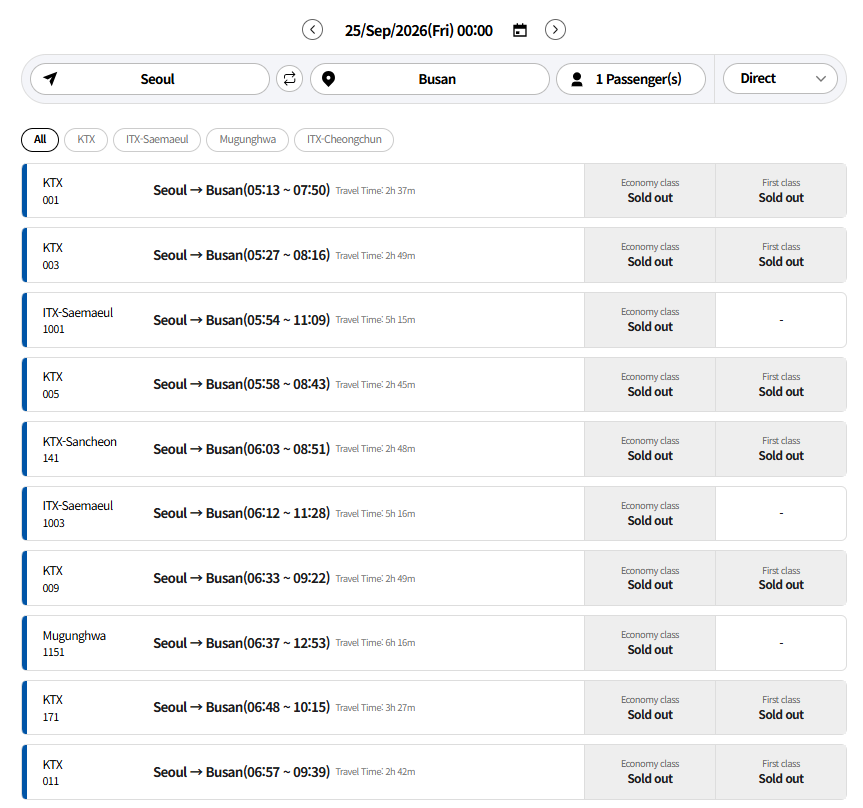Select KTX 011 Economy class Sold out
863x808 pixels.
(x=650, y=772)
